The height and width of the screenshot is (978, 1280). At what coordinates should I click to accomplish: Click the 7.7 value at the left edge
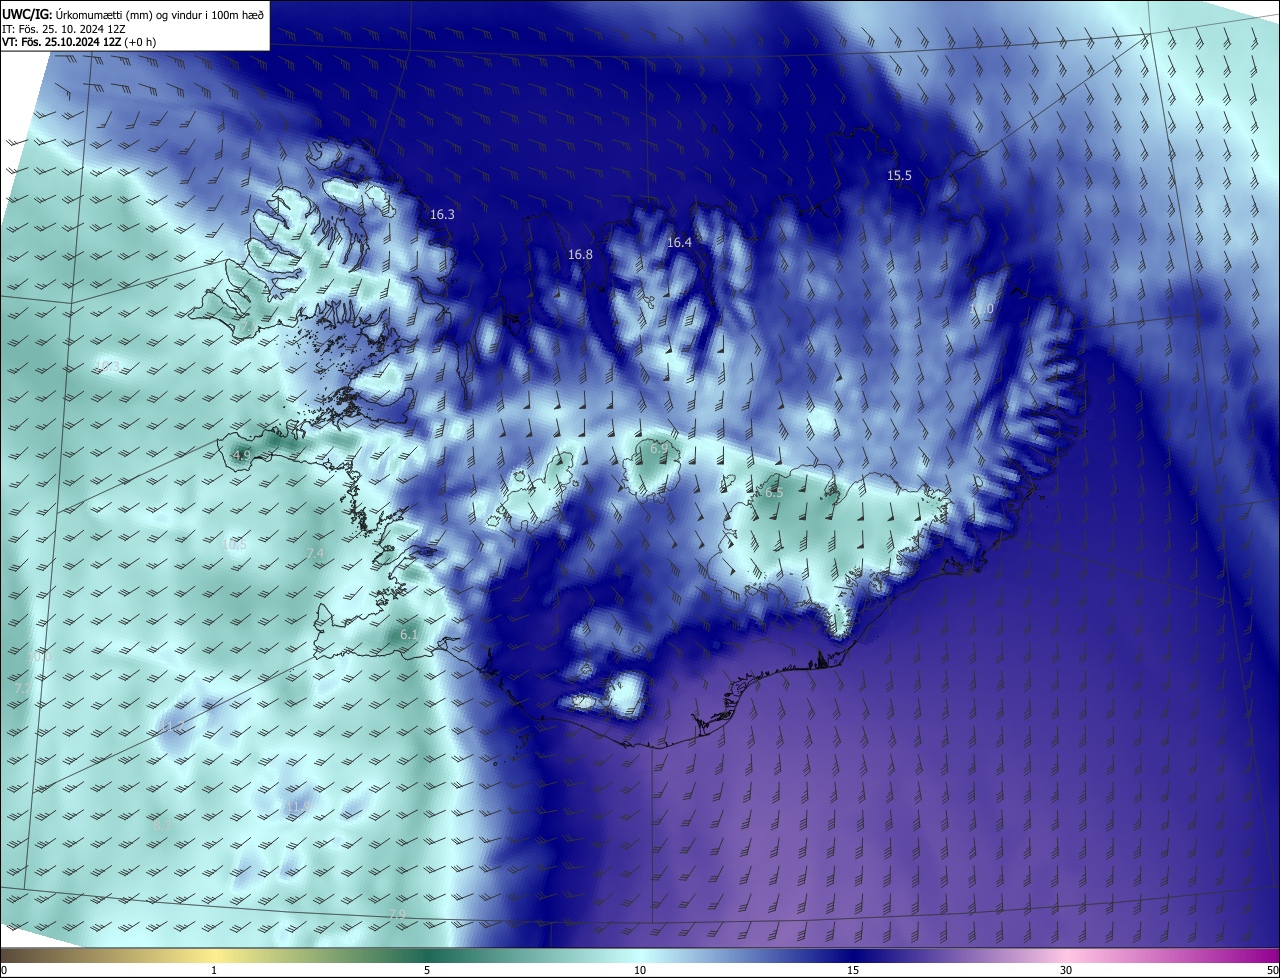pos(23,689)
